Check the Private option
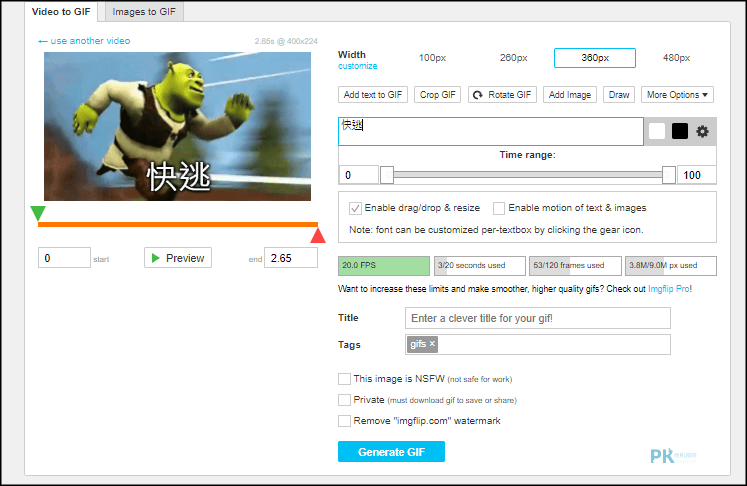 tap(344, 400)
